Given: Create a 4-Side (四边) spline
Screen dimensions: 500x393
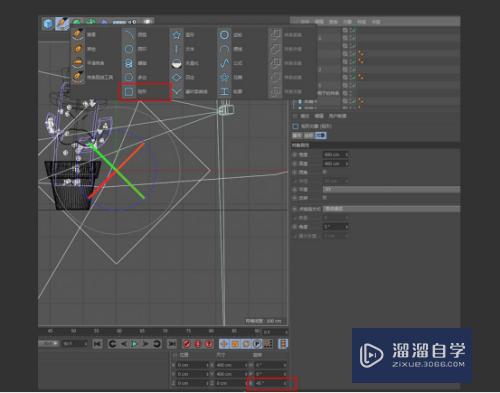Looking at the screenshot, I should point(177,77).
